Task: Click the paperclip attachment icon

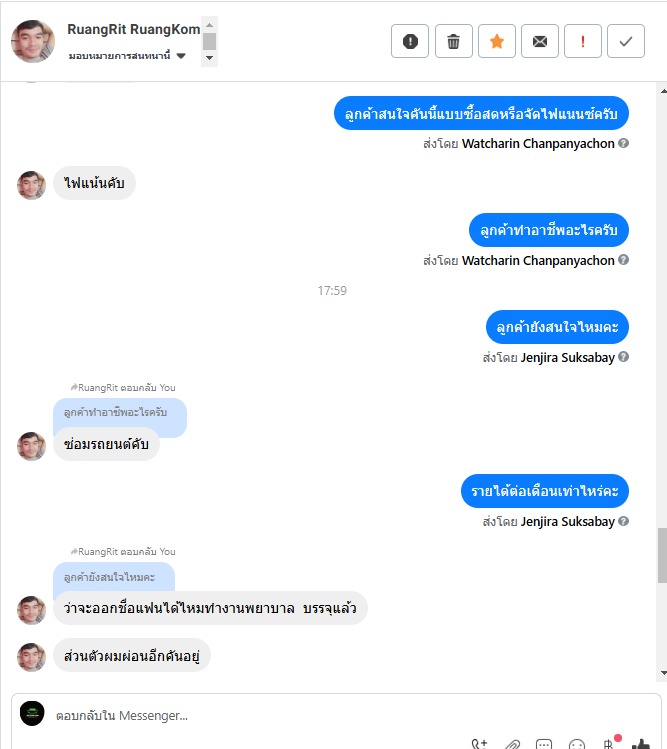Action: point(512,744)
